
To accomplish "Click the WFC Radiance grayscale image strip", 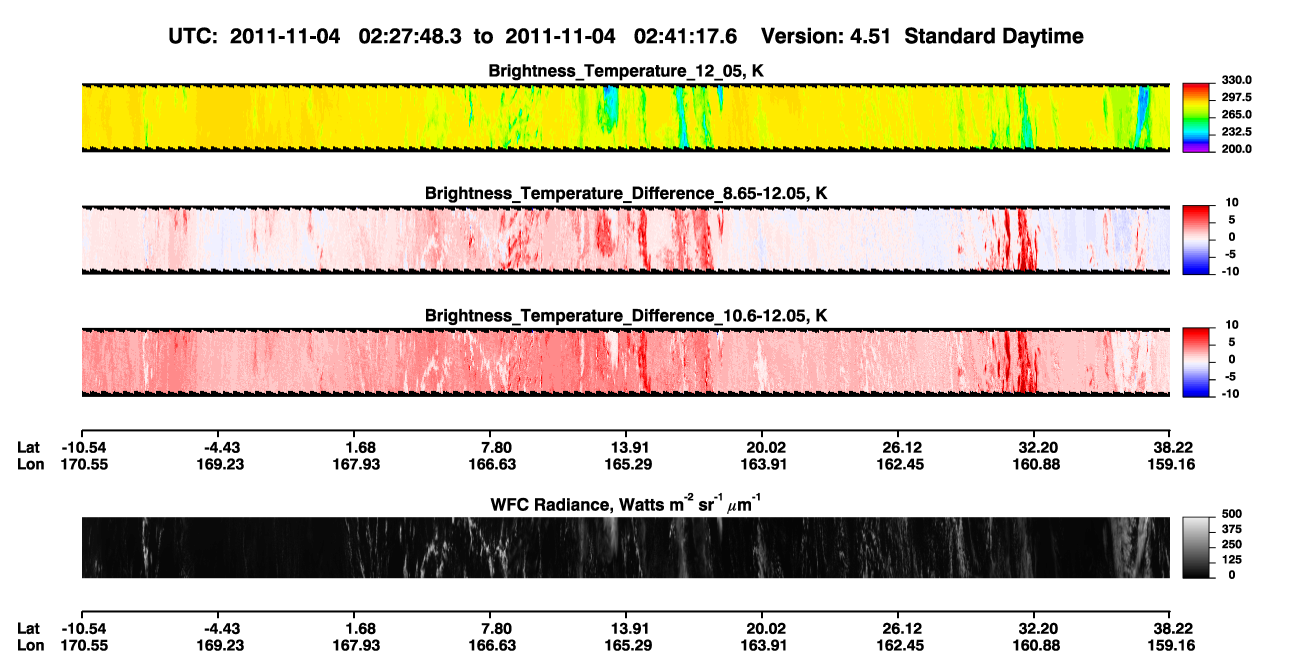I will click(x=625, y=548).
